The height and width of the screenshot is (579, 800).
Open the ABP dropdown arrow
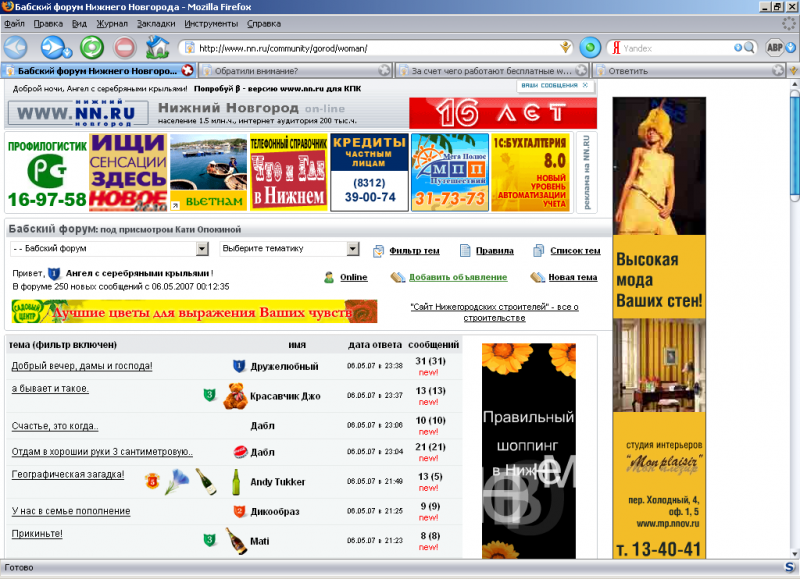pyautogui.click(x=791, y=48)
